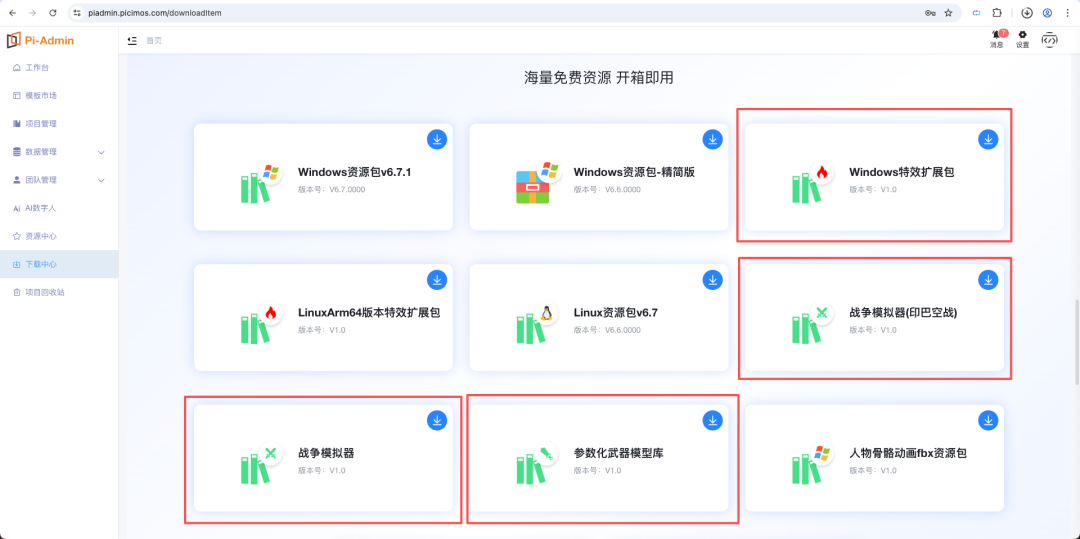The image size is (1080, 539).
Task: Go forward in browser history
Action: click(32, 13)
